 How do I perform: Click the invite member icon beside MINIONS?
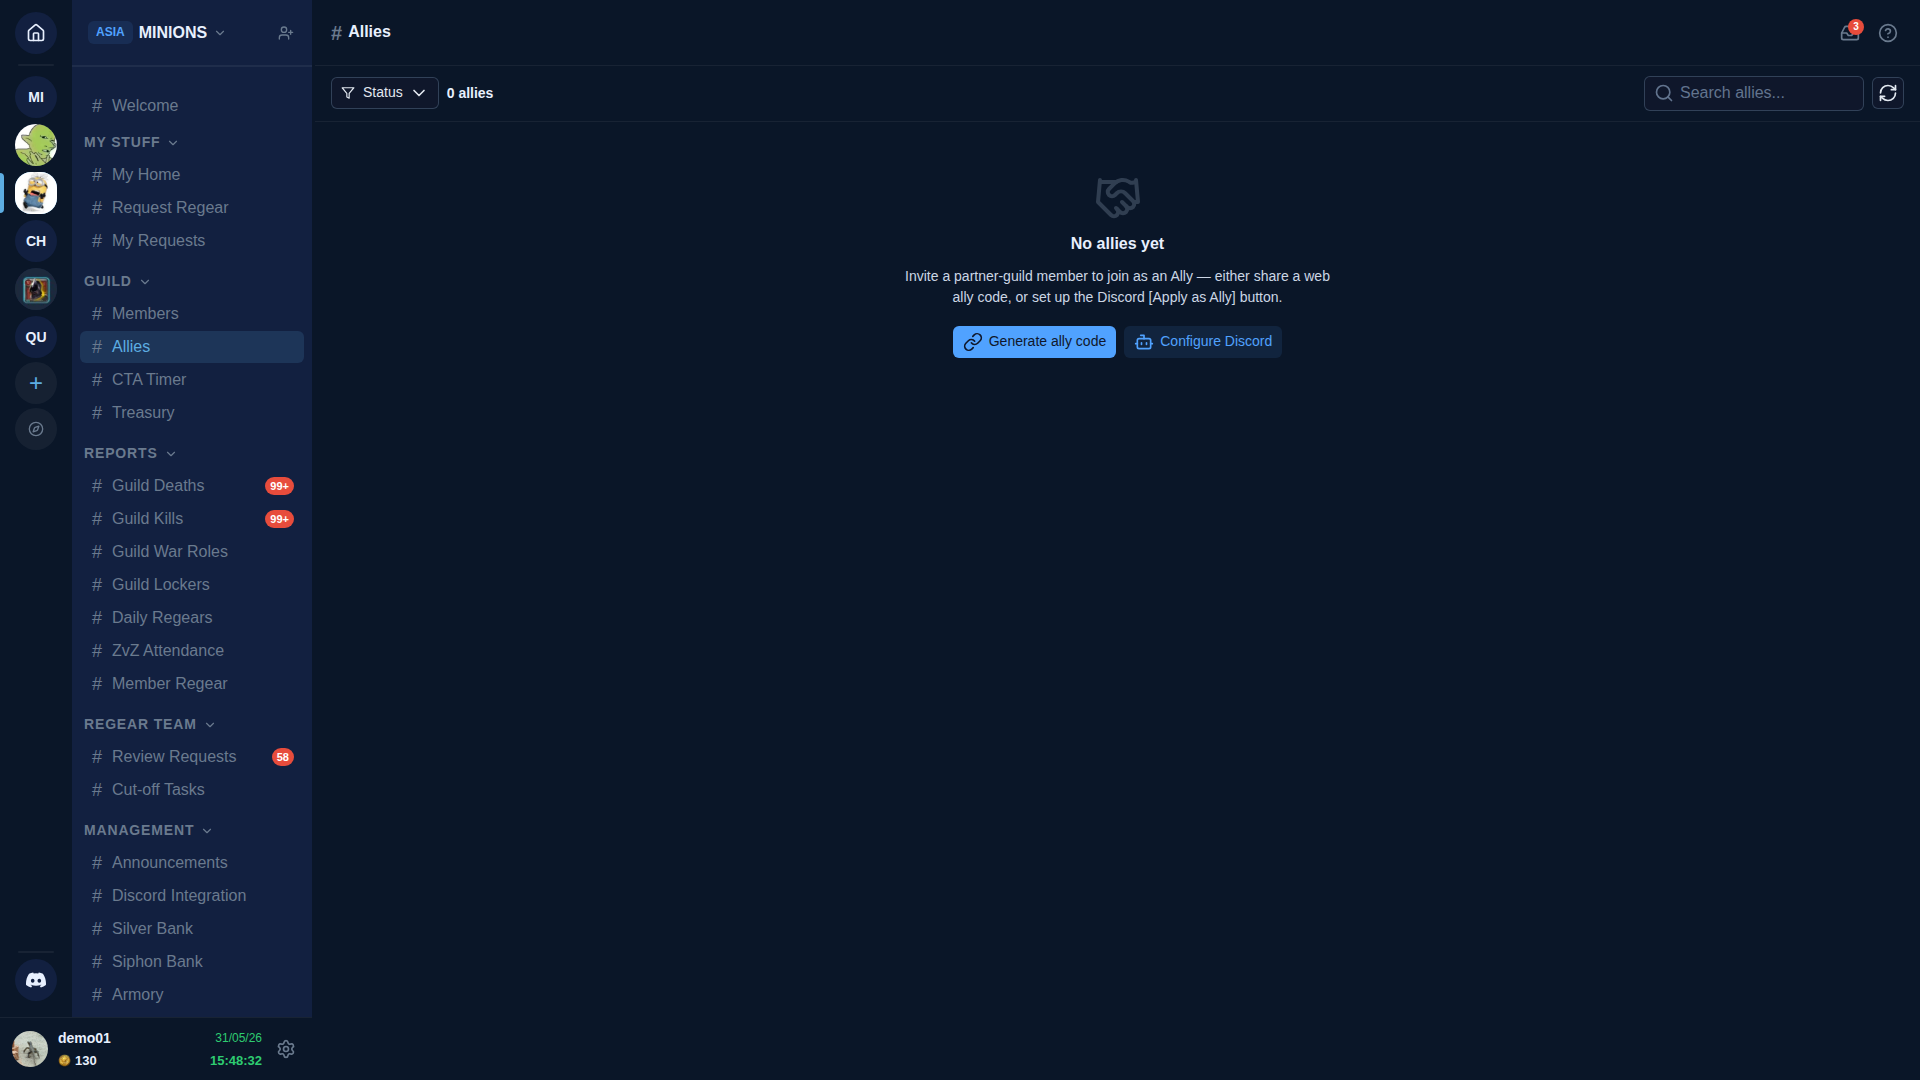(286, 33)
